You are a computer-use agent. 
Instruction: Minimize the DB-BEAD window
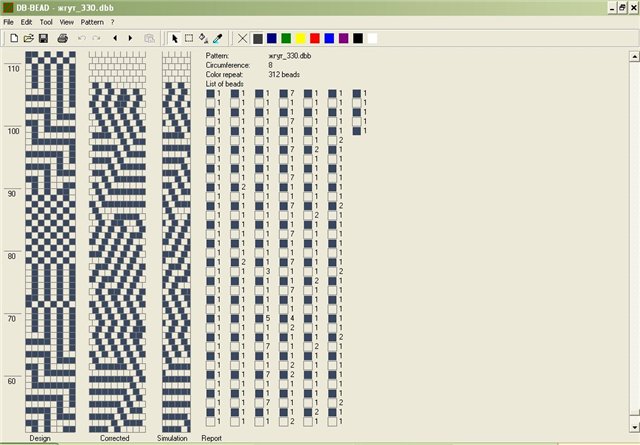(612, 8)
